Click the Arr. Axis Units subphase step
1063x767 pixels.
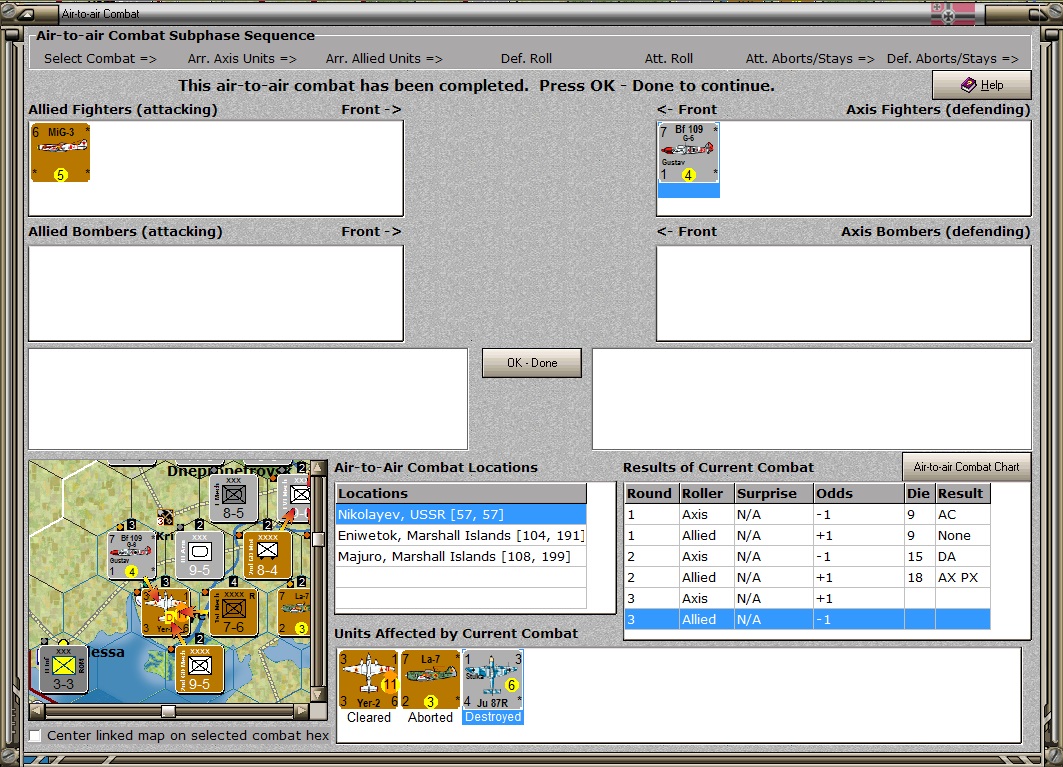point(242,58)
